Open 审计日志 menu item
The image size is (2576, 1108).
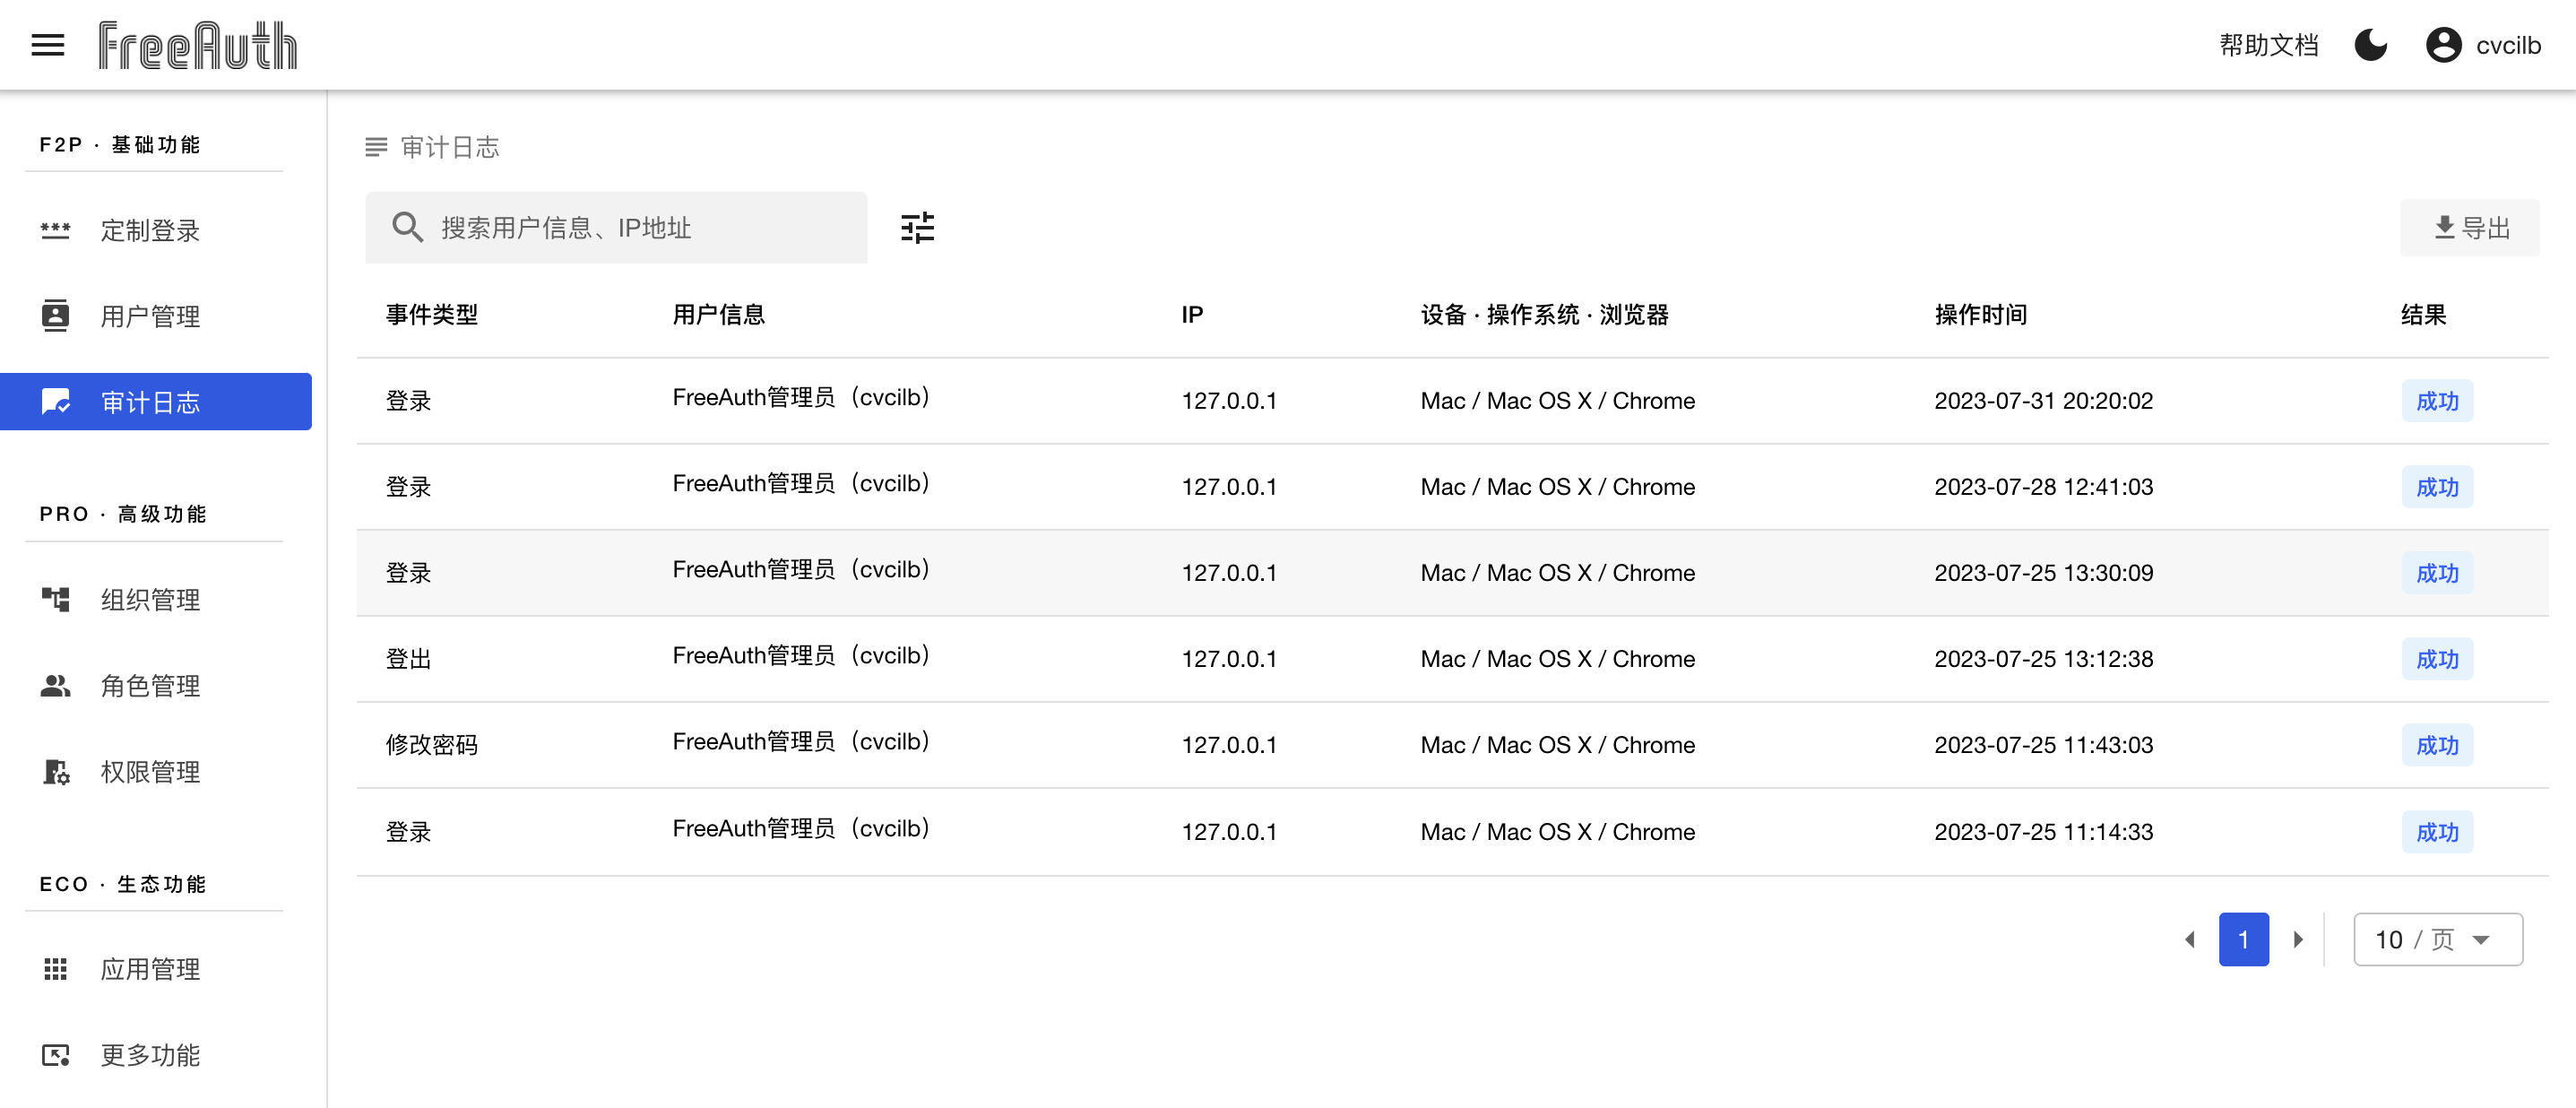pos(155,402)
